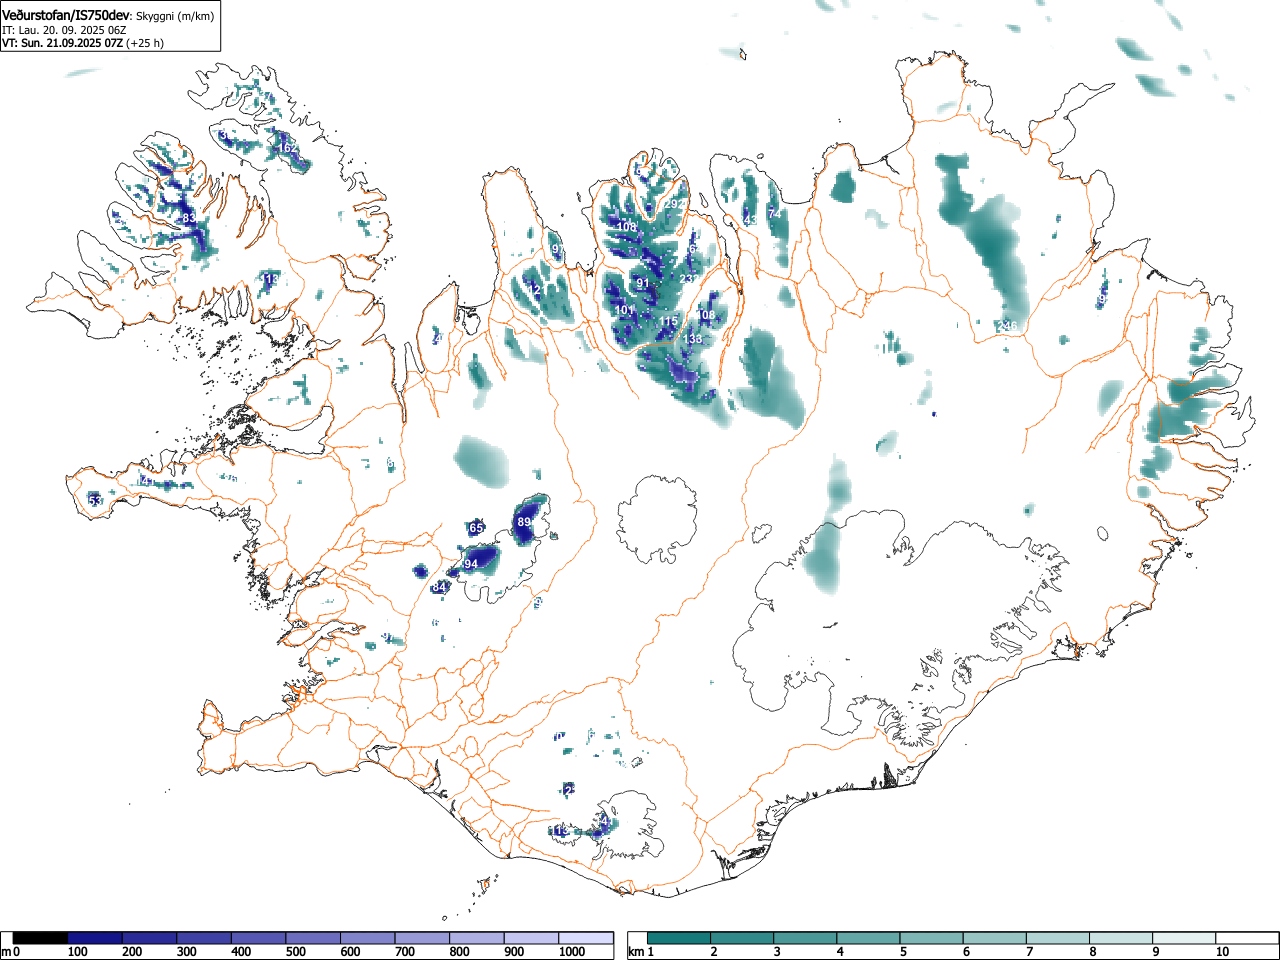Image resolution: width=1280 pixels, height=960 pixels.
Task: Click the IT: Lau. 20. 09. 2025 06Z line
Action: [x=65, y=30]
